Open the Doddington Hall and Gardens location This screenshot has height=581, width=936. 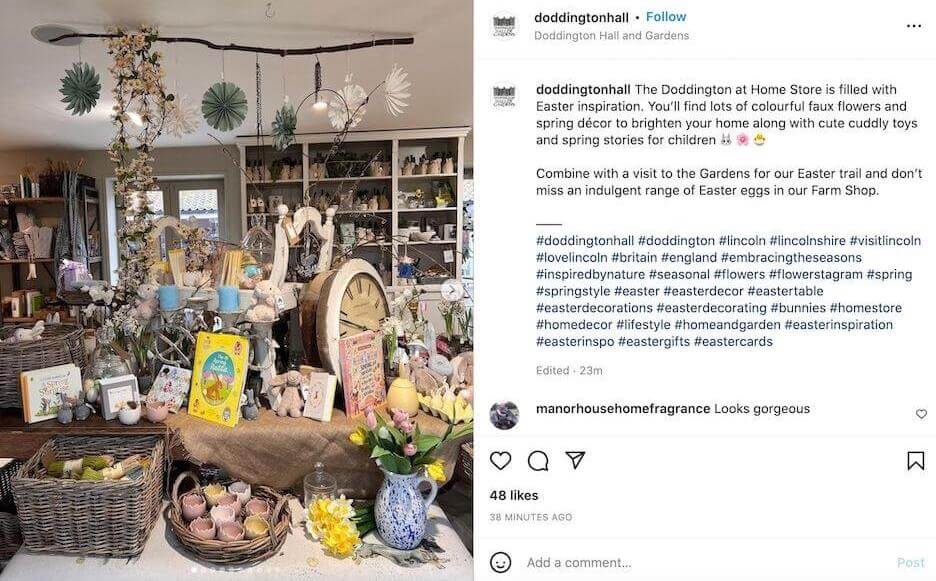tap(611, 36)
